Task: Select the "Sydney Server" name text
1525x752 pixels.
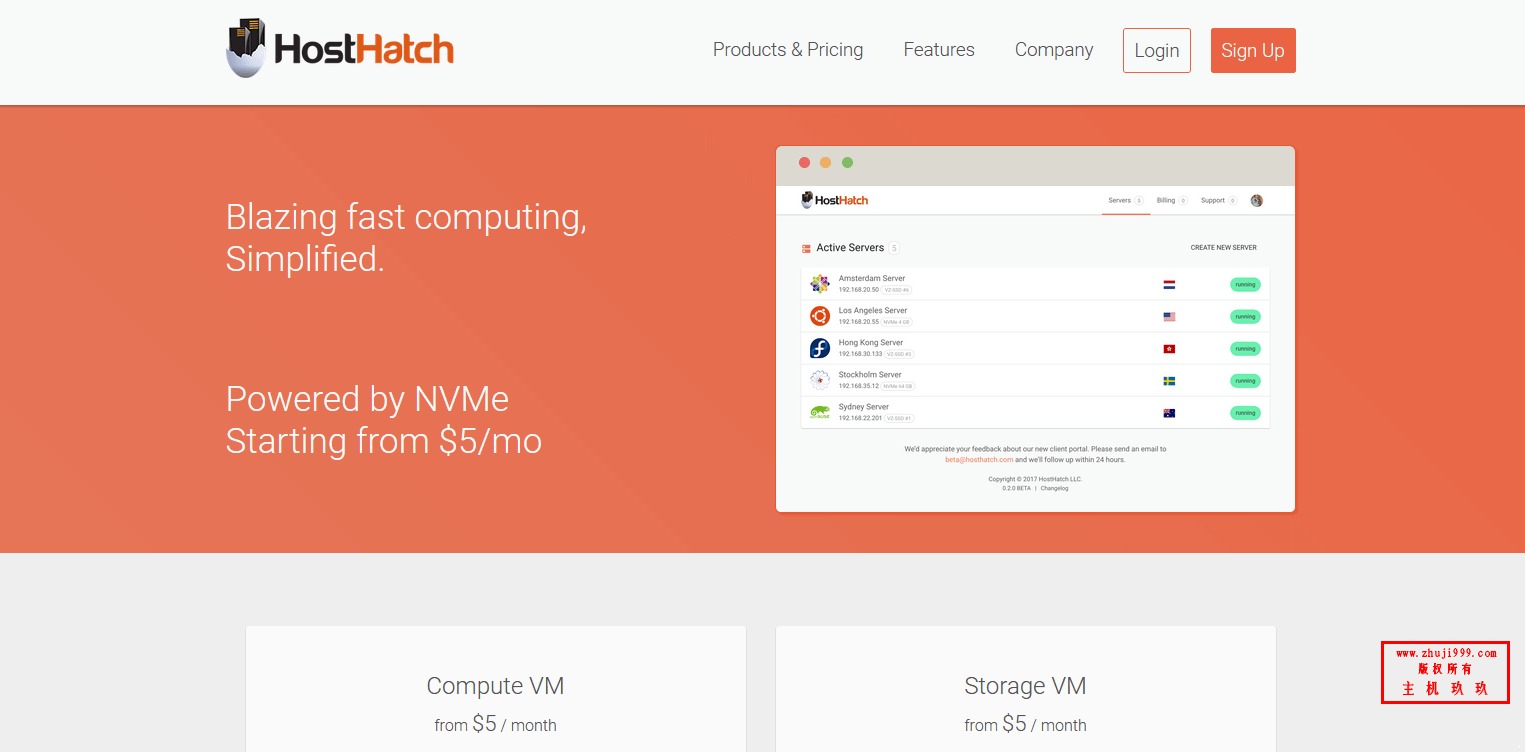Action: 864,407
